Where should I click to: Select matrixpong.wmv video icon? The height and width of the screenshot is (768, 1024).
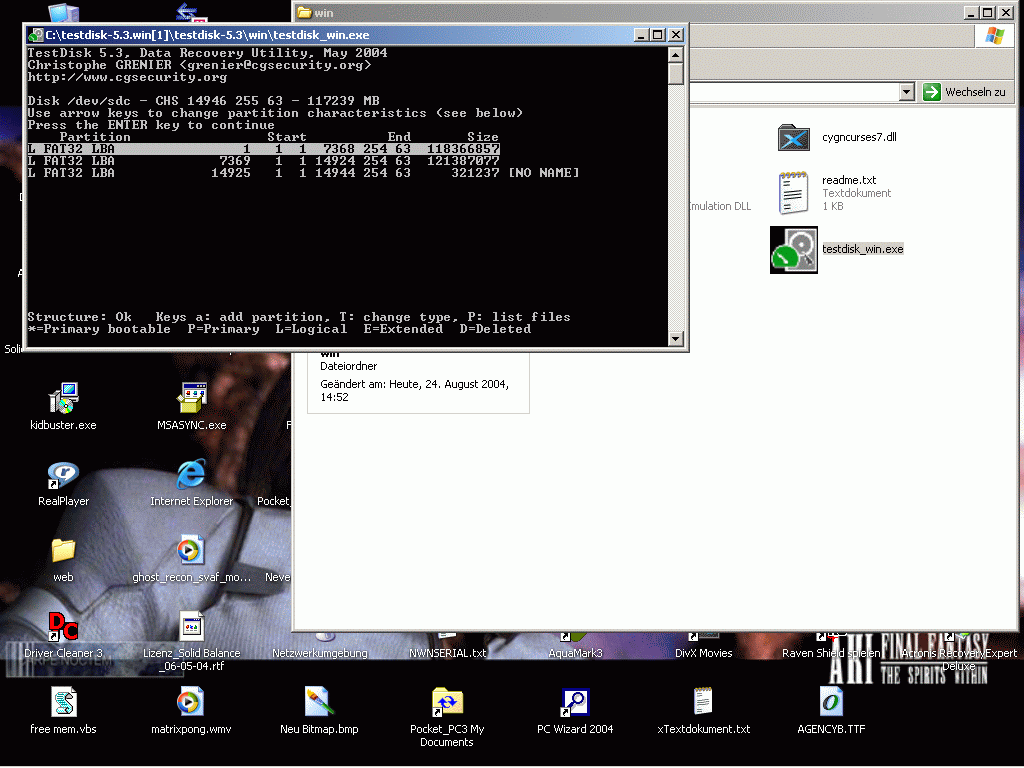(x=191, y=703)
